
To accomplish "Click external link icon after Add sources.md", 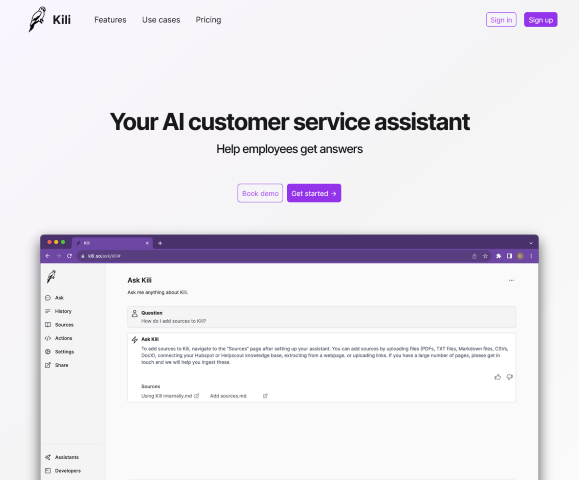I will 265,396.
